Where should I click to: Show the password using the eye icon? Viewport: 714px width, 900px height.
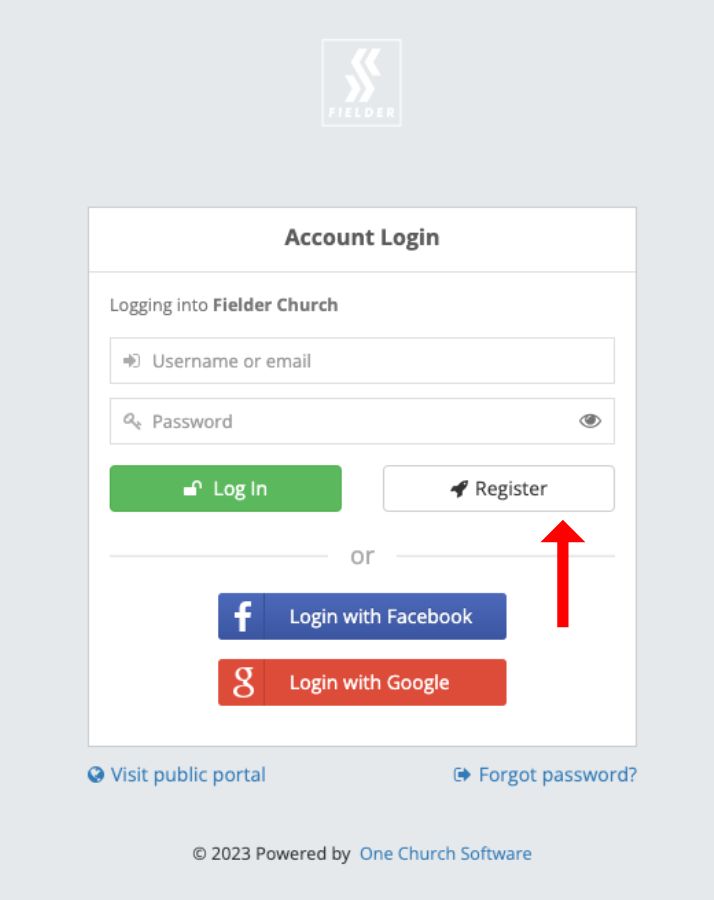tap(590, 421)
